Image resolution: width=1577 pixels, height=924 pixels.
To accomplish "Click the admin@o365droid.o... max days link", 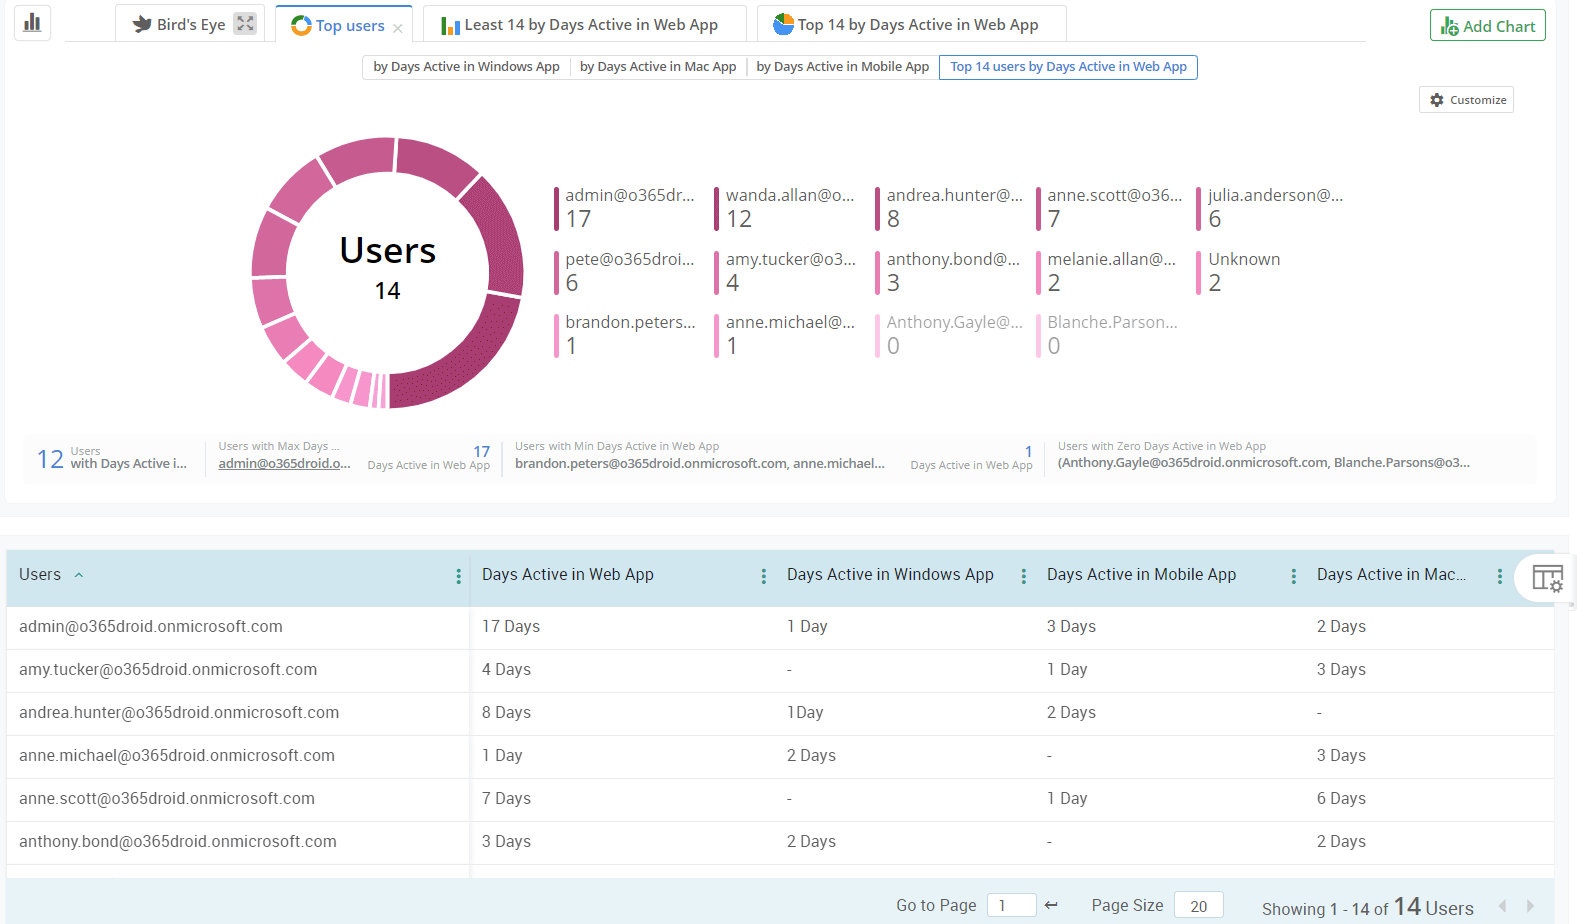I will (284, 463).
